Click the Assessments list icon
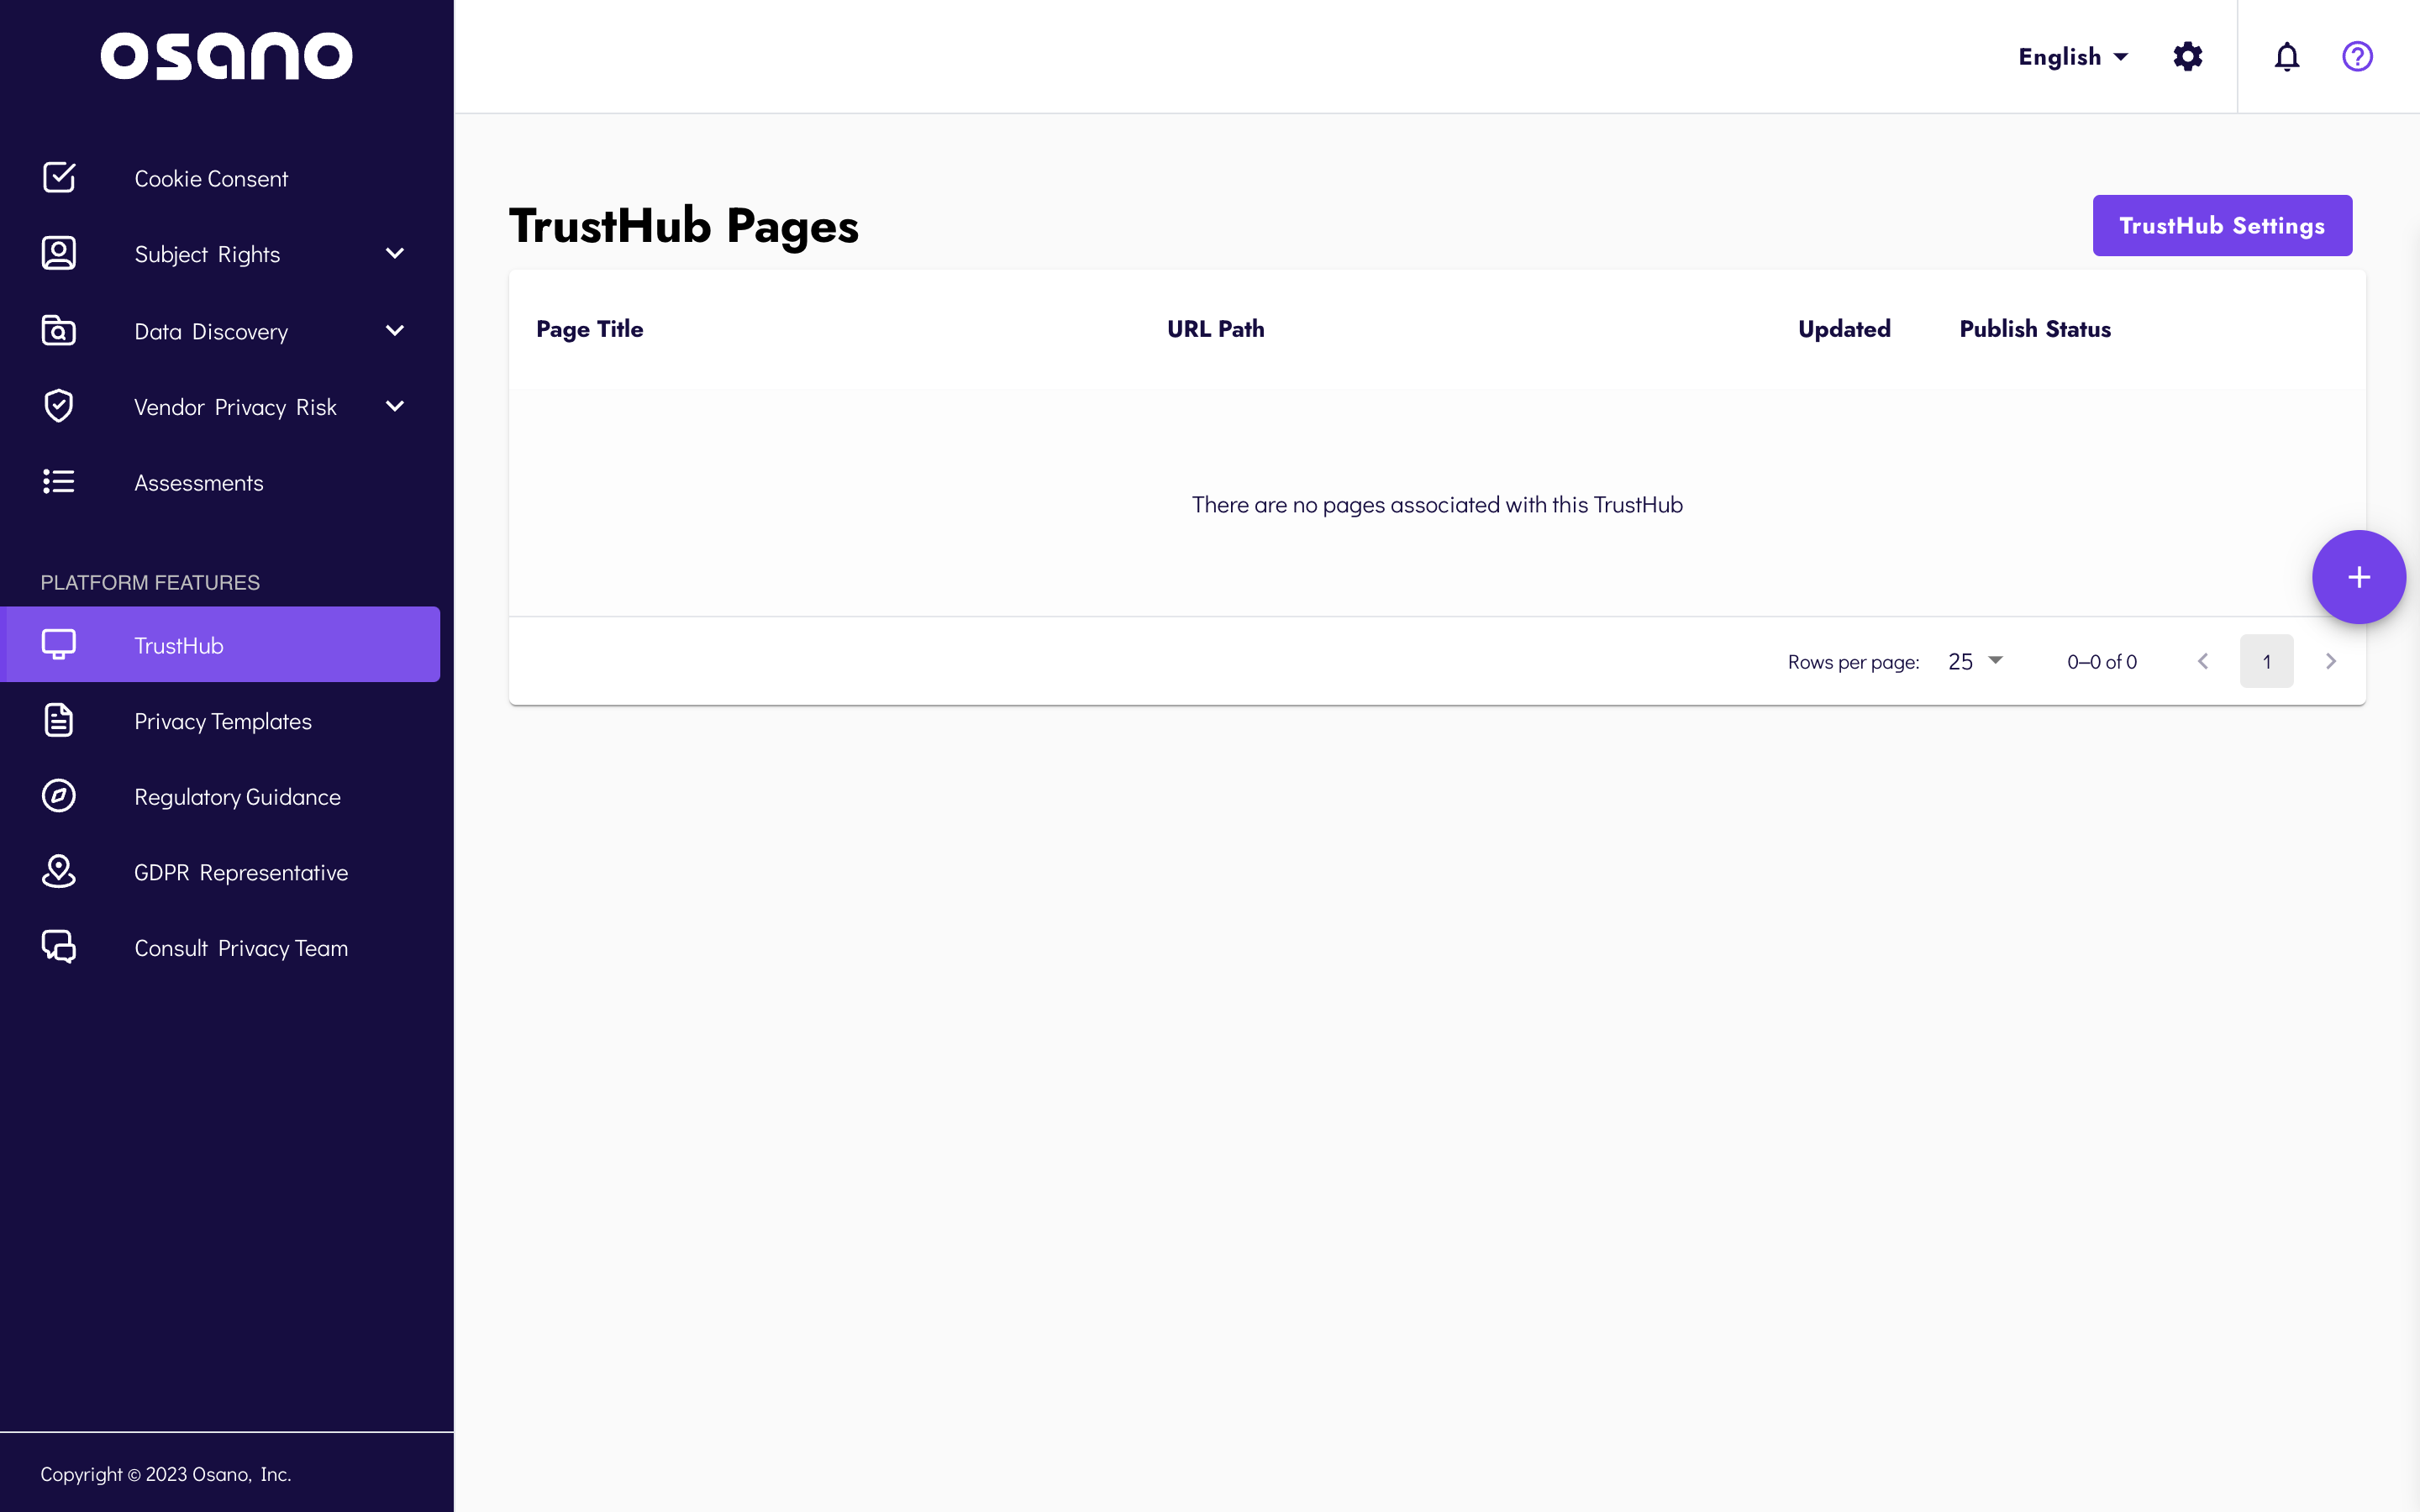Image resolution: width=2420 pixels, height=1512 pixels. point(59,482)
